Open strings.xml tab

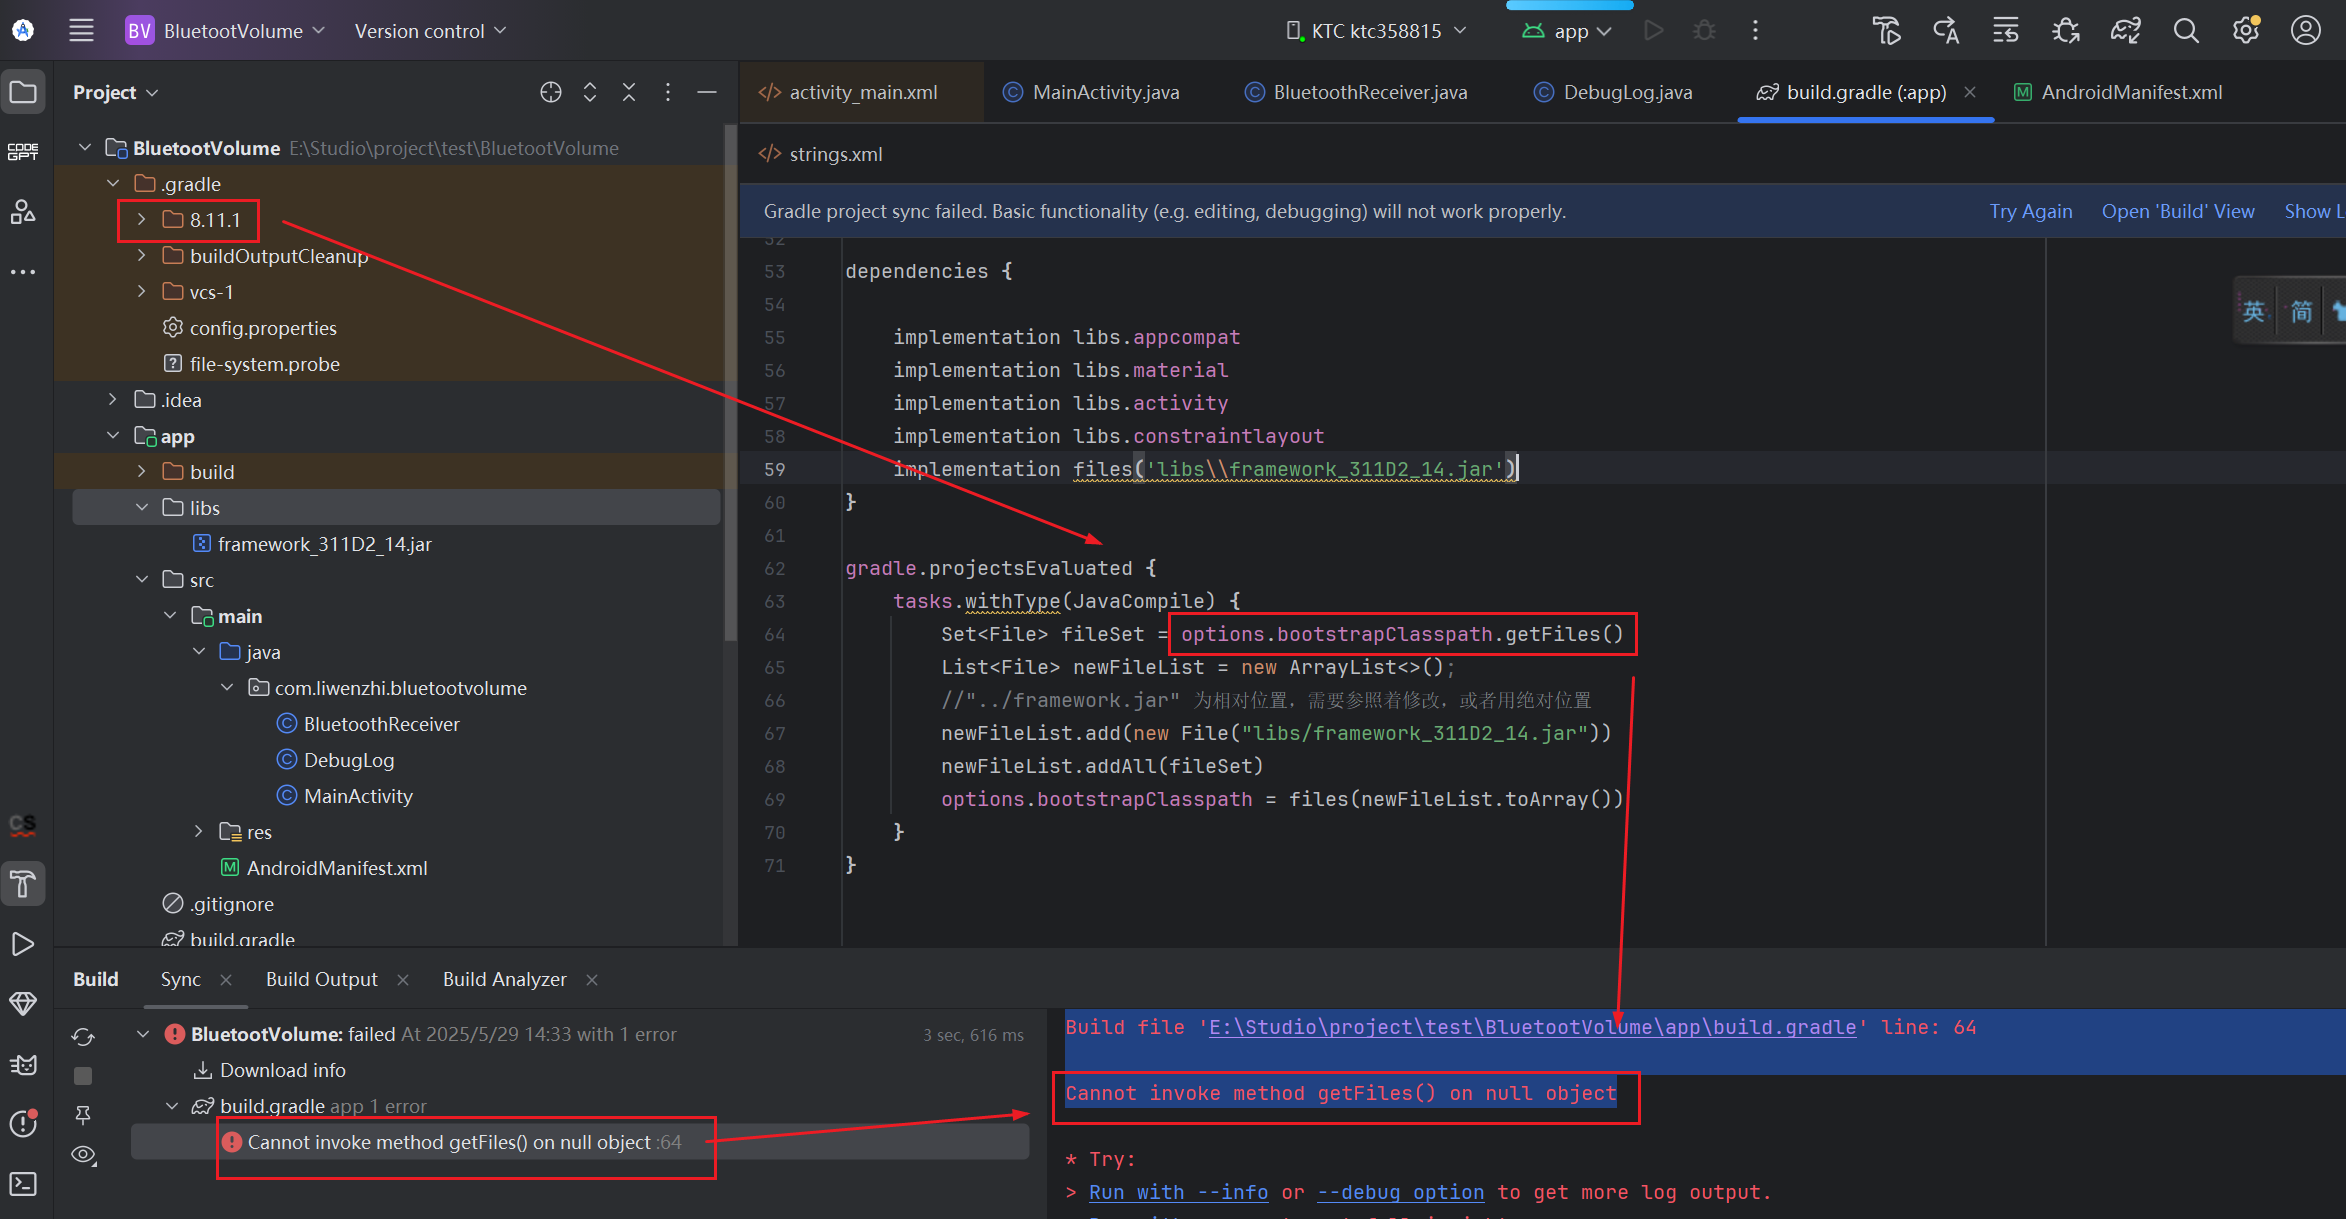(821, 154)
